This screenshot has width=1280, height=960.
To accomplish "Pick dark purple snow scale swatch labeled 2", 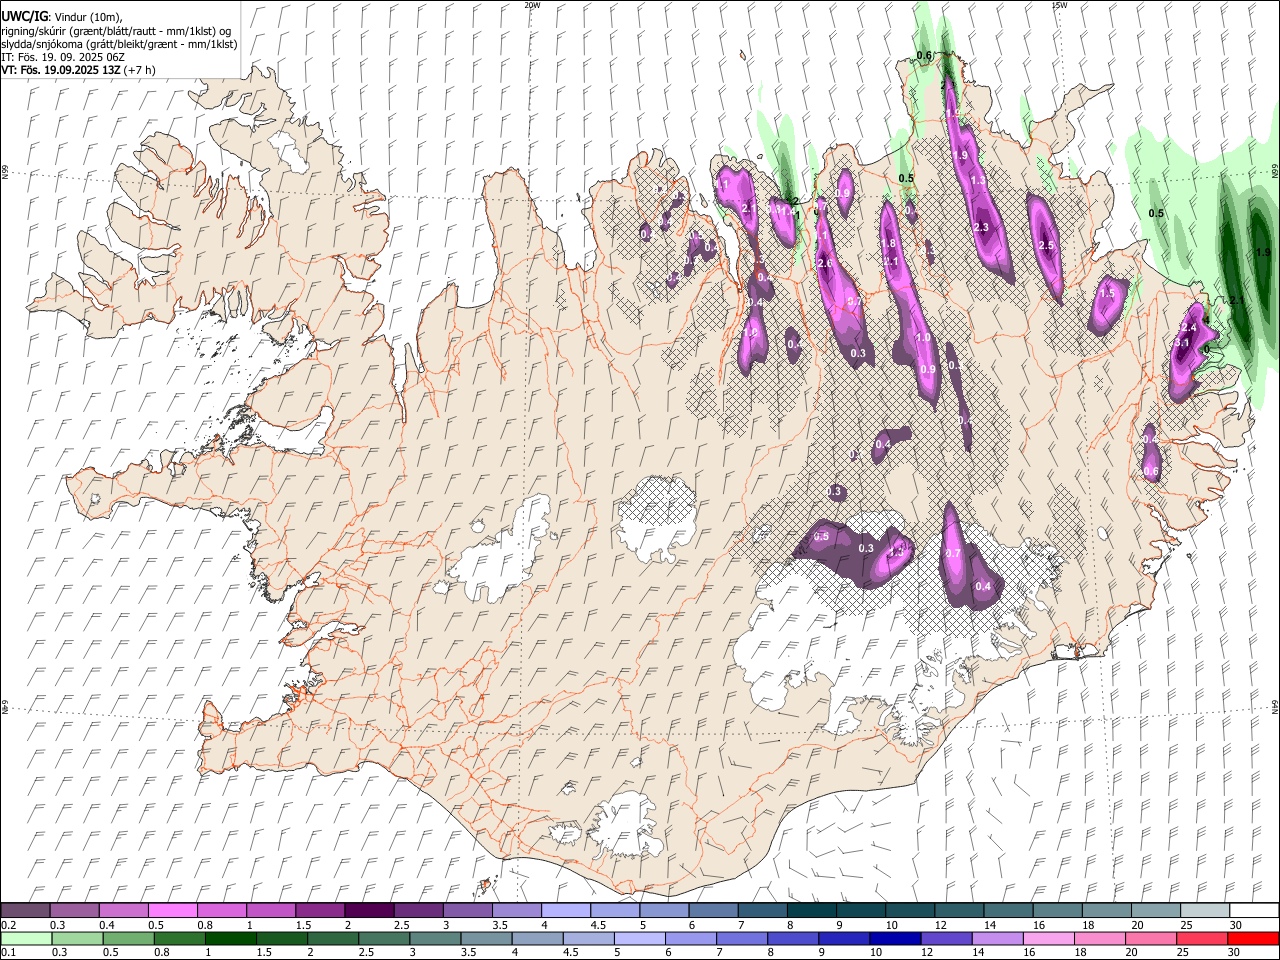I will click(x=369, y=910).
